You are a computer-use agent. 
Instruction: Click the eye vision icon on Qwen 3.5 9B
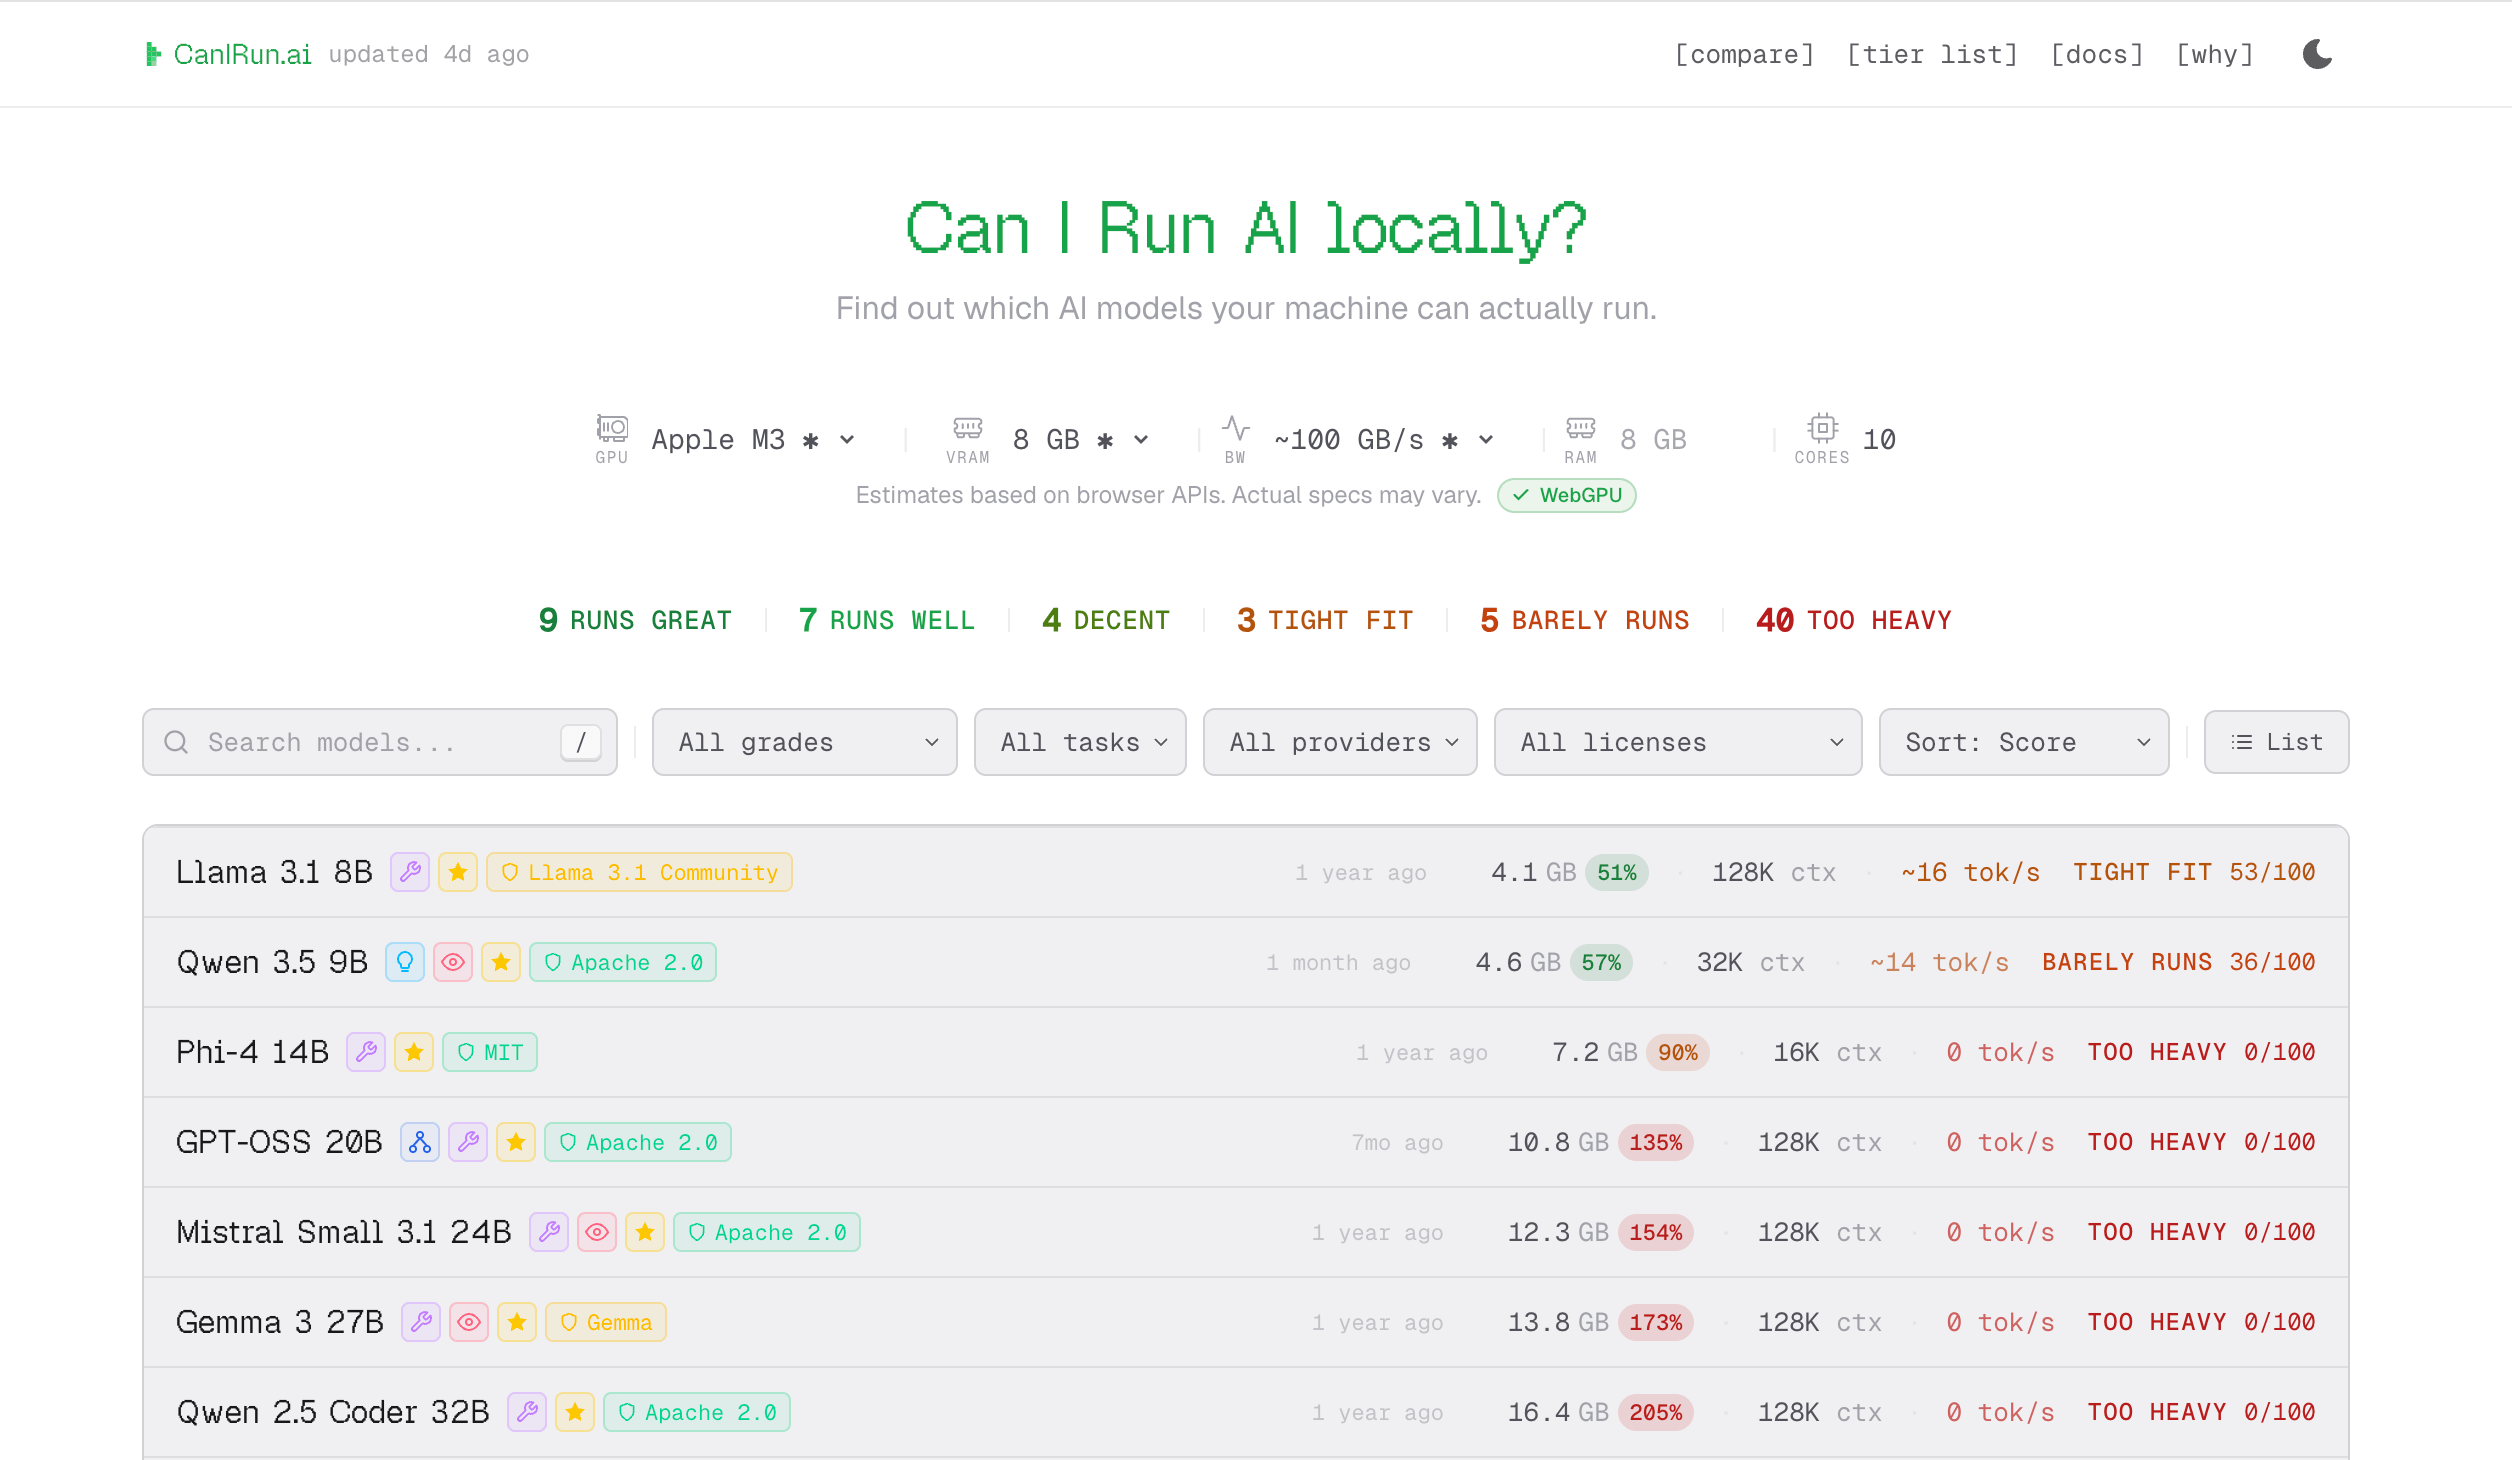[453, 962]
